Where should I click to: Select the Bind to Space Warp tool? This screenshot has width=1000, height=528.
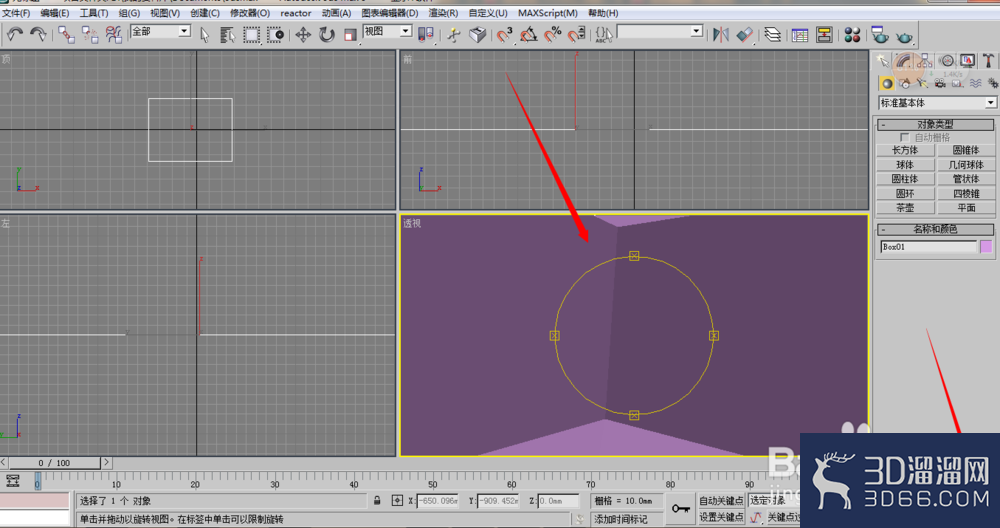pyautogui.click(x=114, y=34)
